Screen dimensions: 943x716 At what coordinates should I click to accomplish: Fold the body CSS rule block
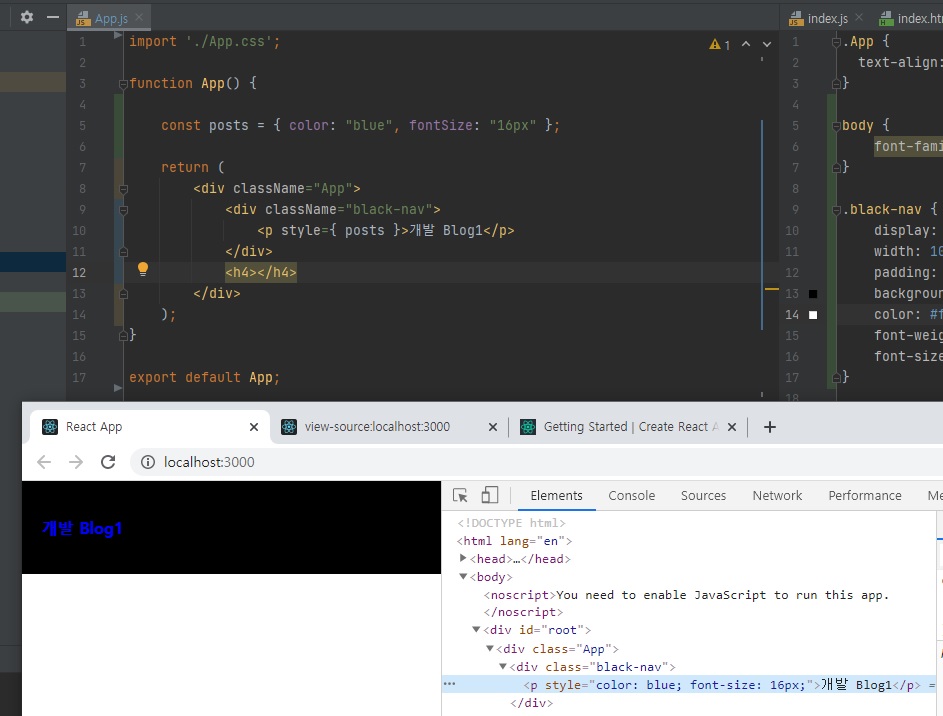pos(836,126)
